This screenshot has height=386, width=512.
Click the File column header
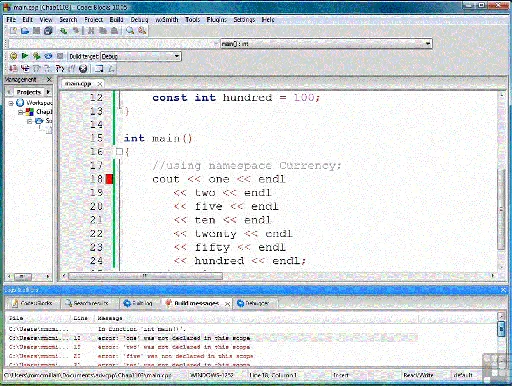[16, 318]
